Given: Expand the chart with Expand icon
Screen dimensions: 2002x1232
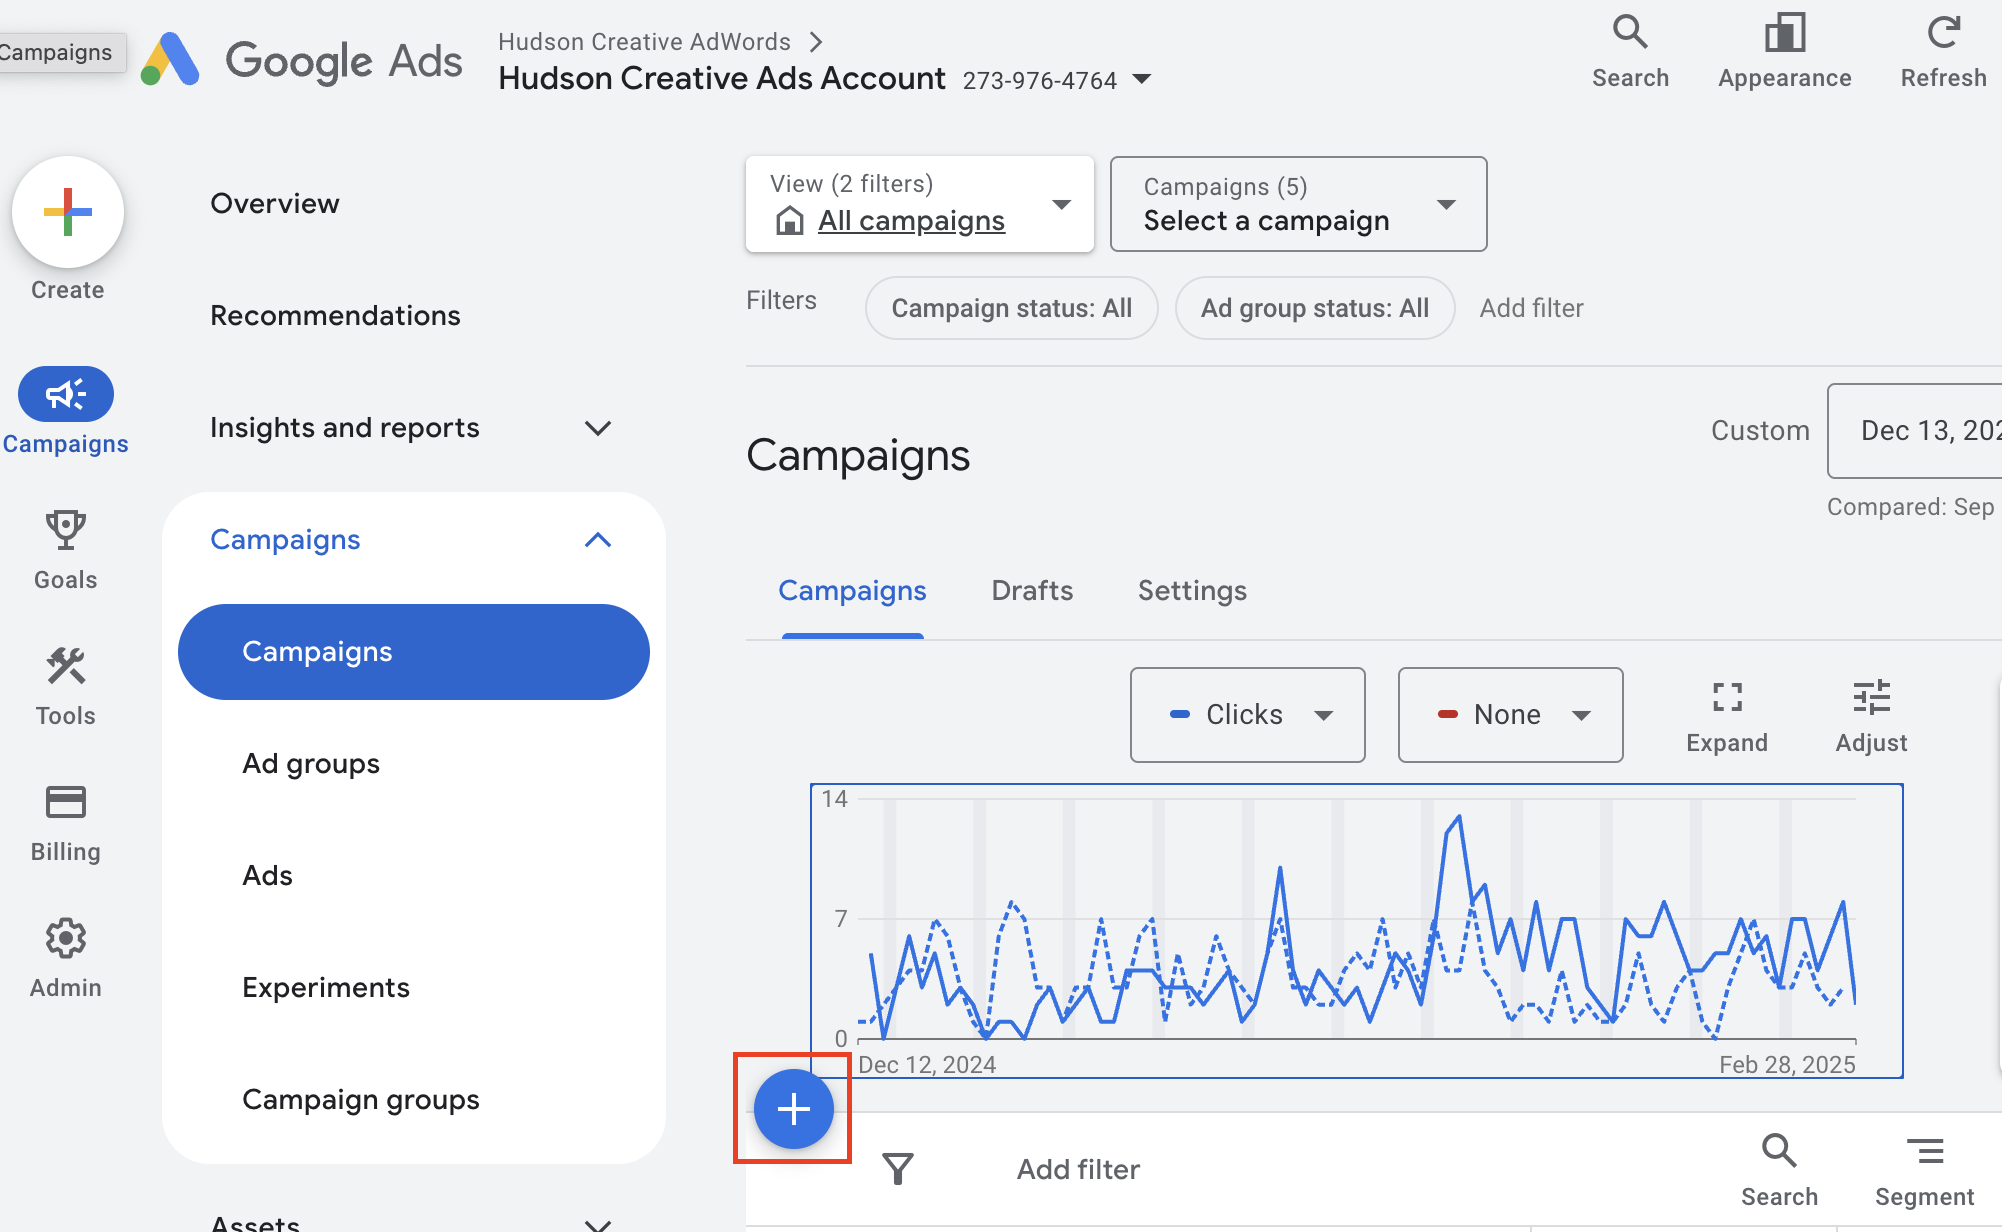Looking at the screenshot, I should (1727, 697).
